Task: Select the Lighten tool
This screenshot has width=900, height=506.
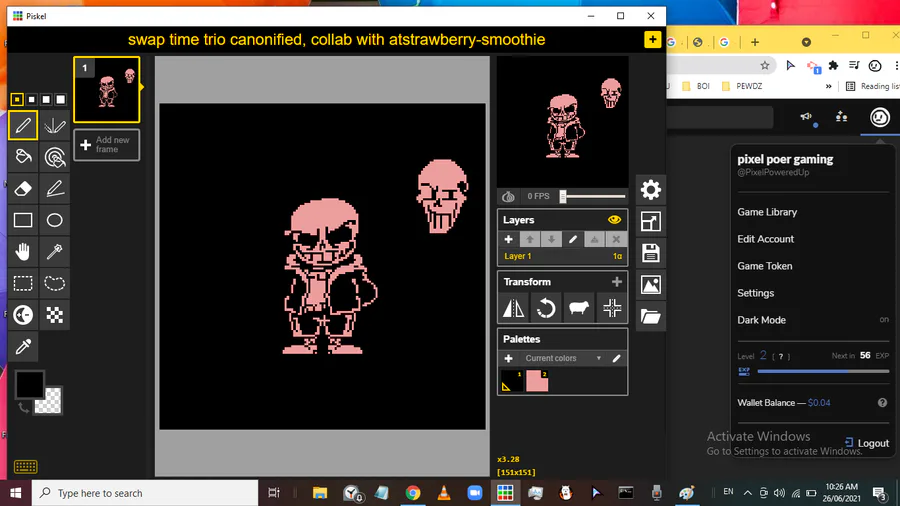Action: pyautogui.click(x=23, y=314)
